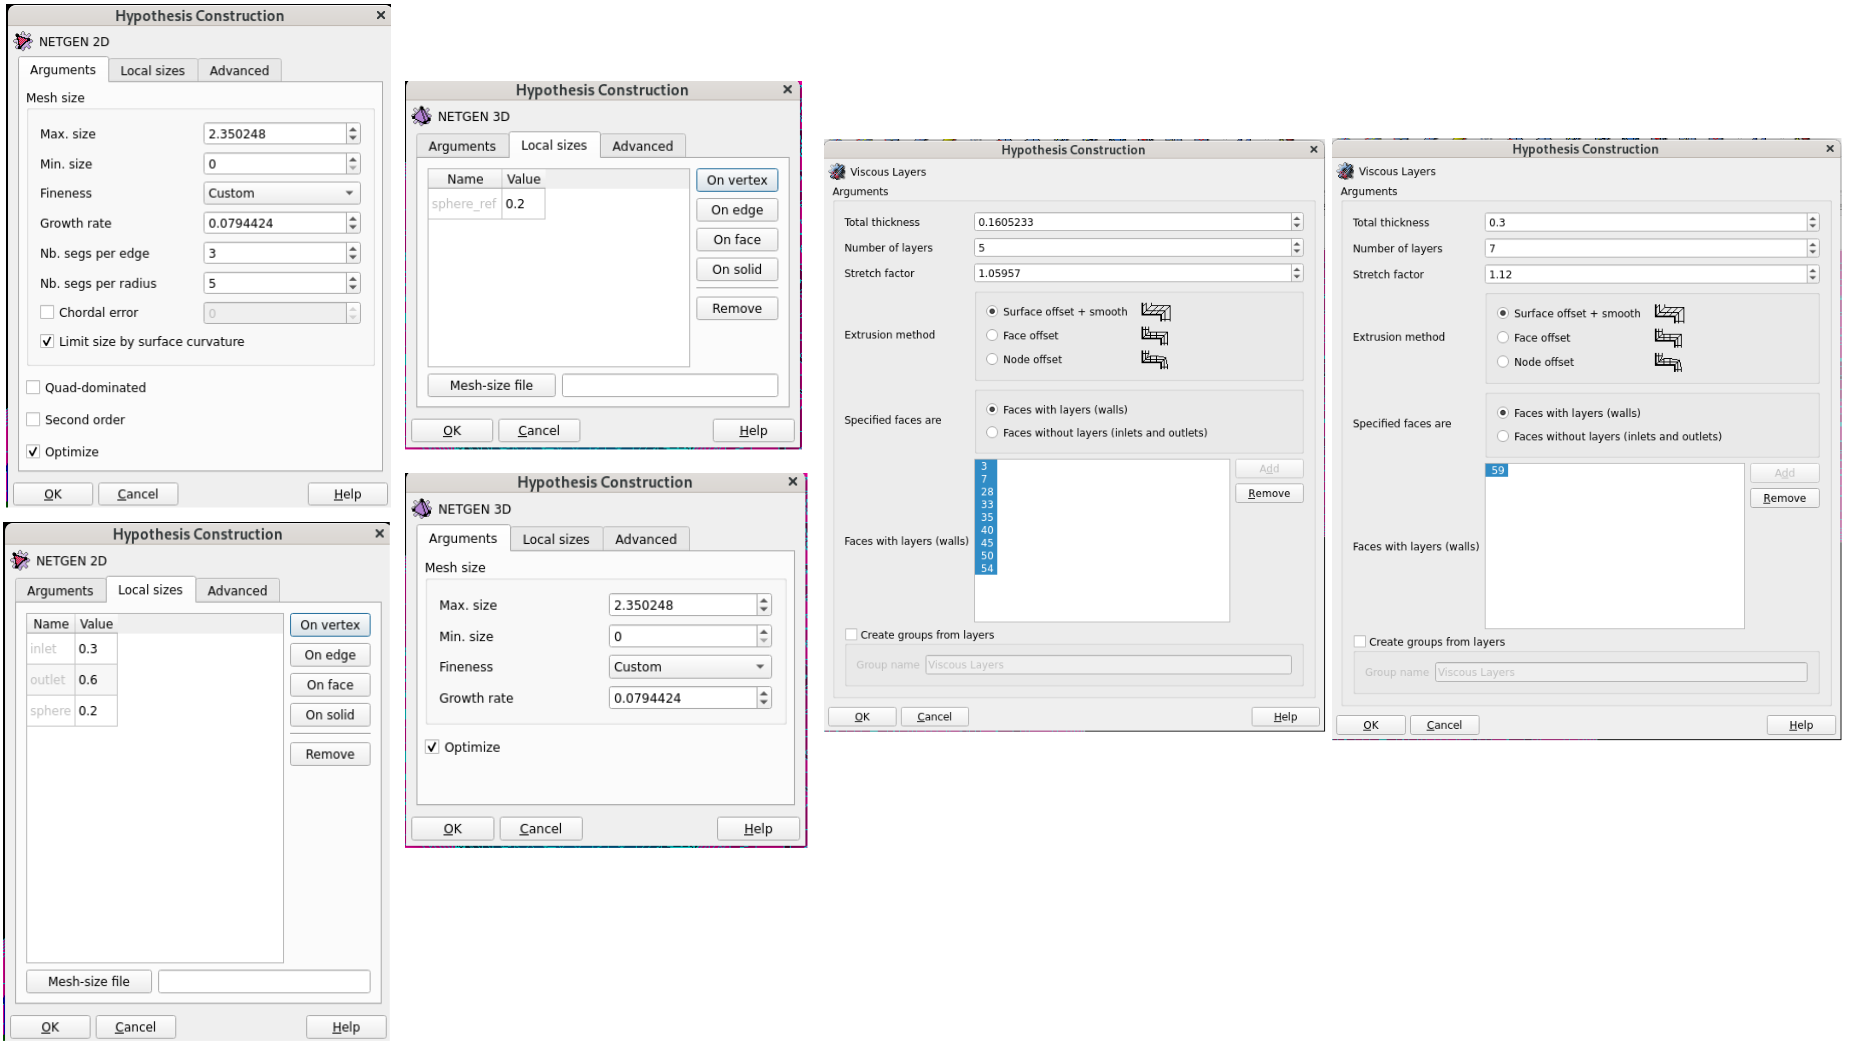Click Face offset icon in 7-layer Viscous Layers dialog
Image resolution: width=1858 pixels, height=1051 pixels.
1667,338
